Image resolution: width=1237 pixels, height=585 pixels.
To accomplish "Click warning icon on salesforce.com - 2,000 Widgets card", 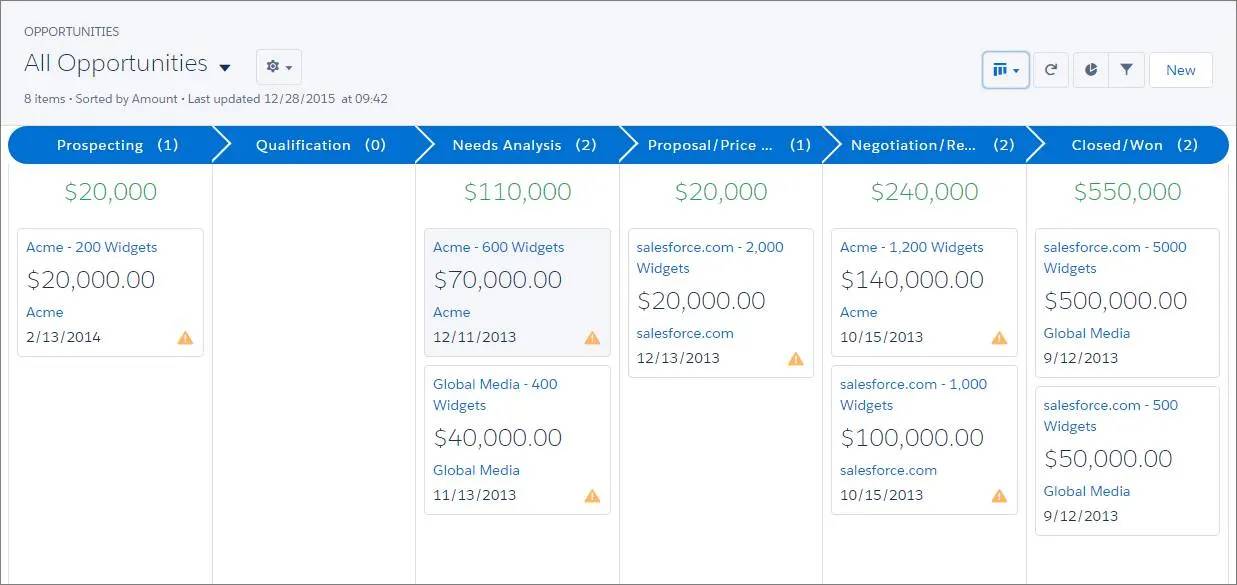I will pyautogui.click(x=796, y=358).
